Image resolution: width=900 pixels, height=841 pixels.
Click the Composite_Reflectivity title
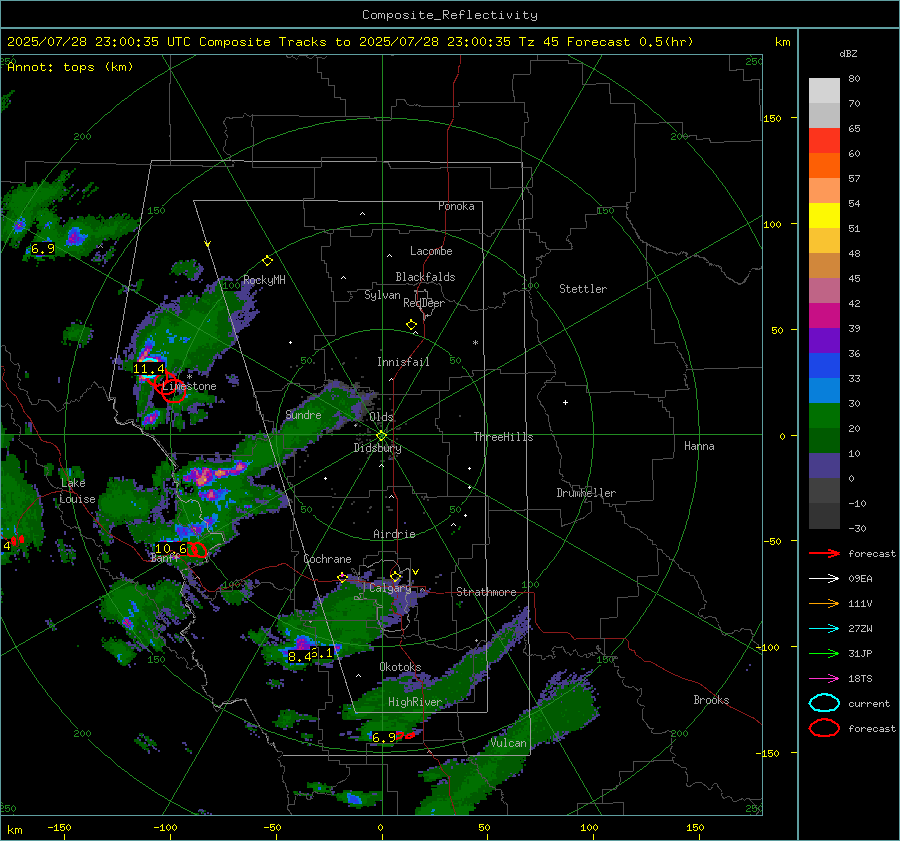pyautogui.click(x=450, y=15)
